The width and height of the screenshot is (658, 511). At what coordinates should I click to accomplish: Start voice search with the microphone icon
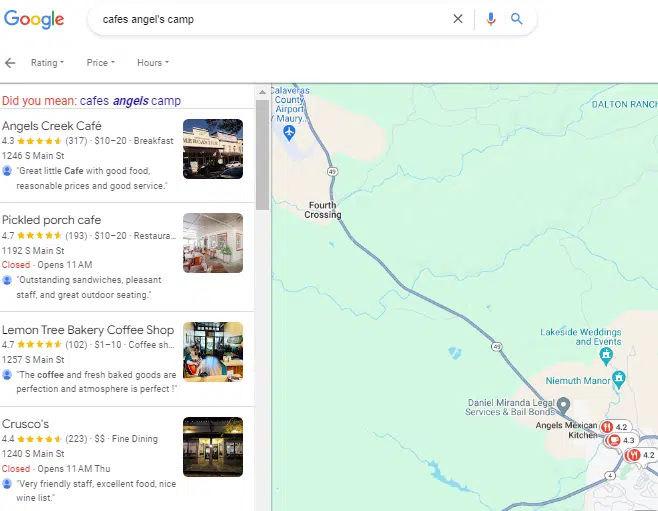[491, 19]
